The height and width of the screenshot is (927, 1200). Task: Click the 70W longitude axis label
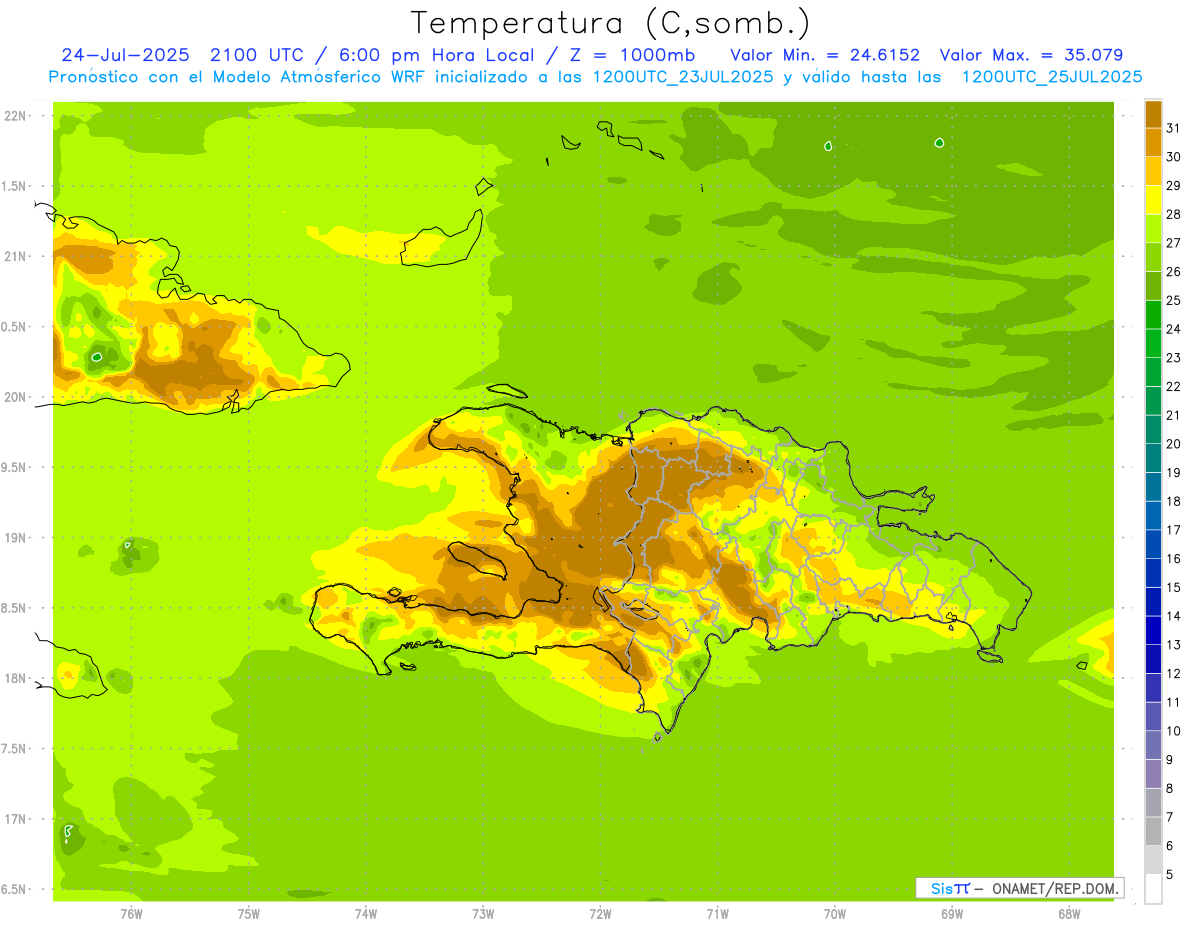pos(835,913)
